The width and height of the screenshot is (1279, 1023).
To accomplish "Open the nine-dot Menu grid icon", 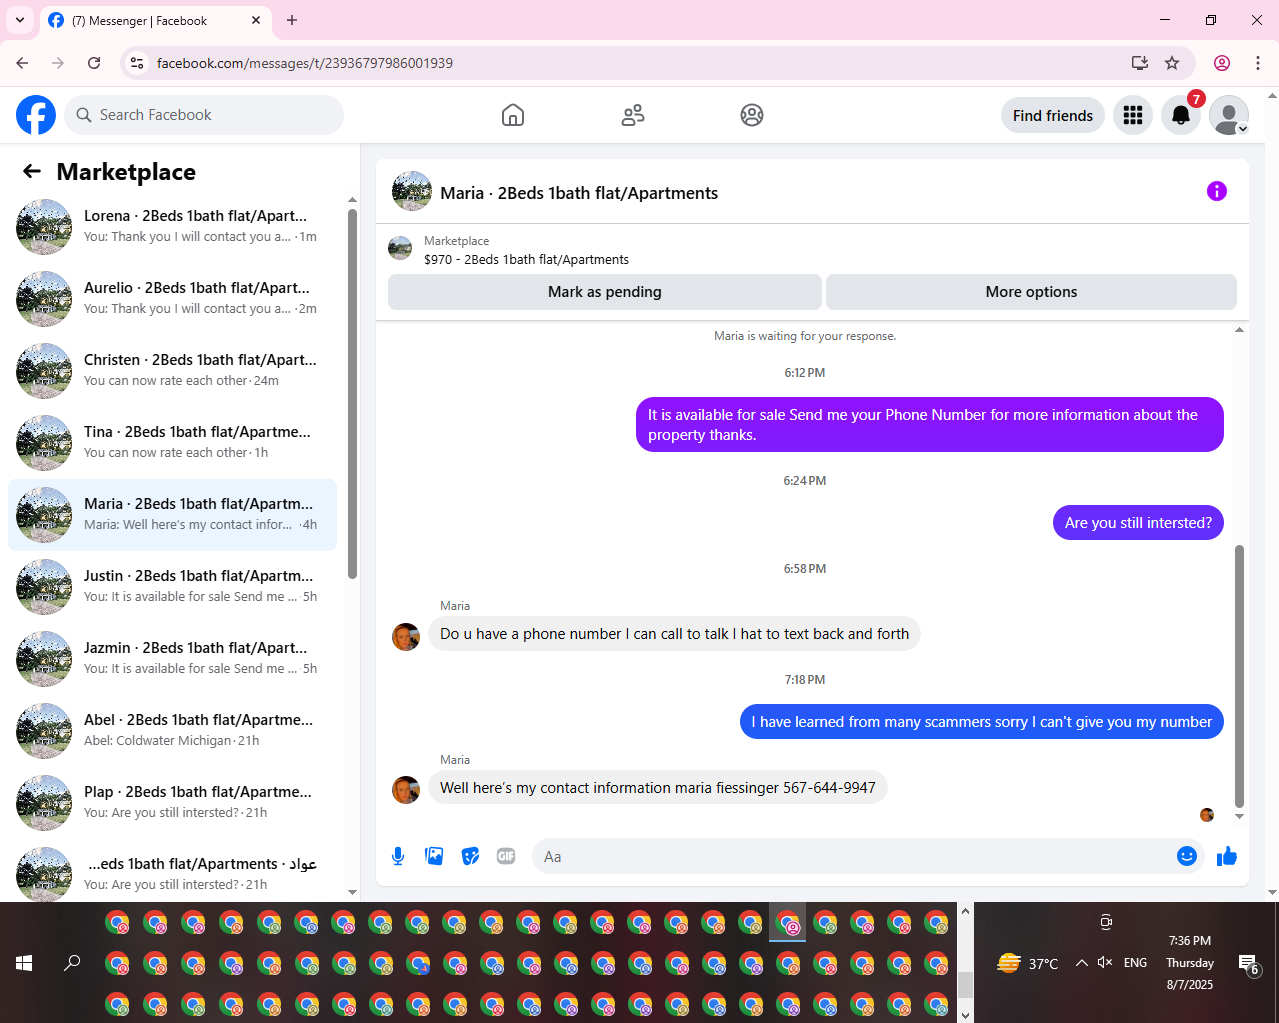I will (1133, 115).
